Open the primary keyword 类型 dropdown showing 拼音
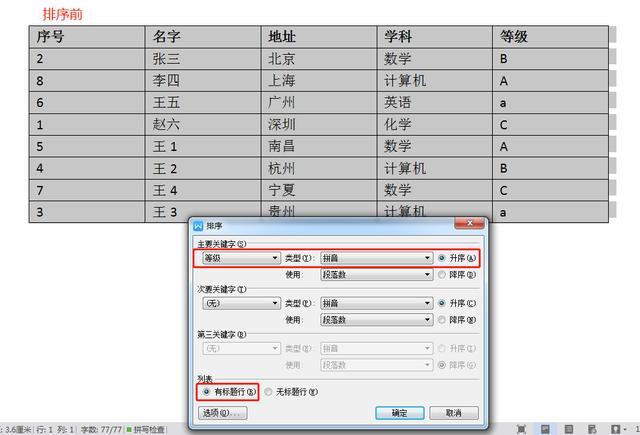This screenshot has width=640, height=435. pos(376,258)
